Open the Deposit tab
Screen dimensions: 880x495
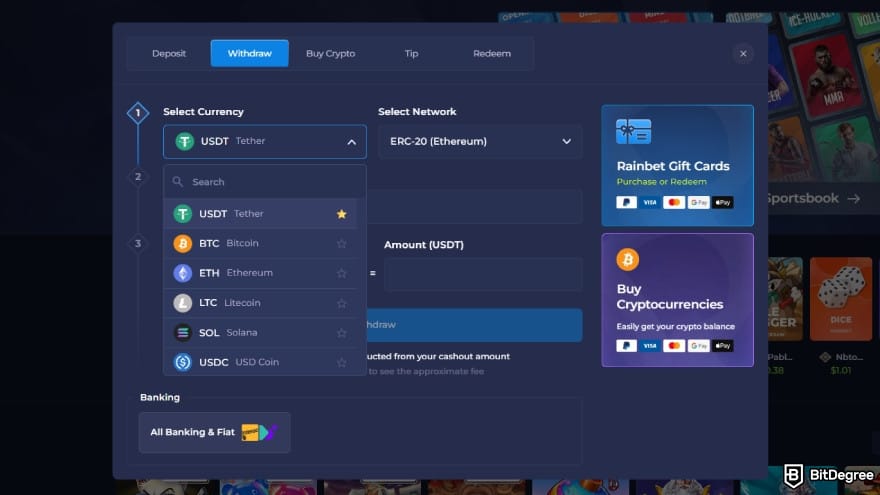coord(168,53)
